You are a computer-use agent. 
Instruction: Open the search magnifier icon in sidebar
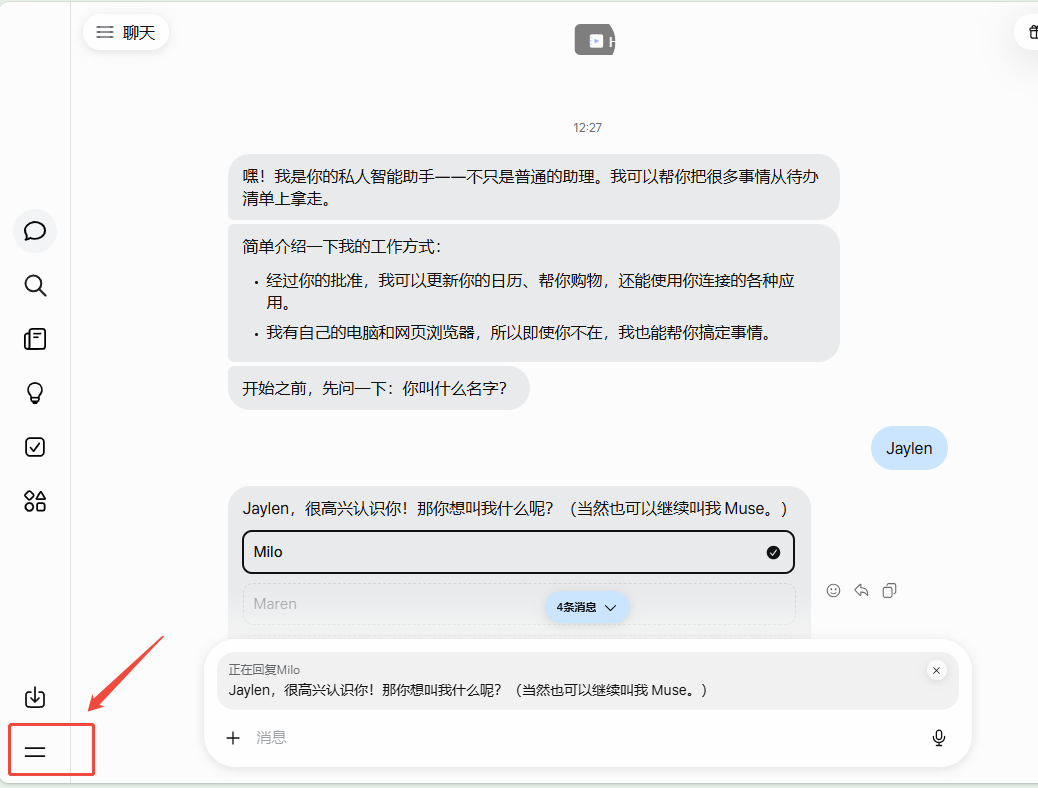tap(34, 285)
